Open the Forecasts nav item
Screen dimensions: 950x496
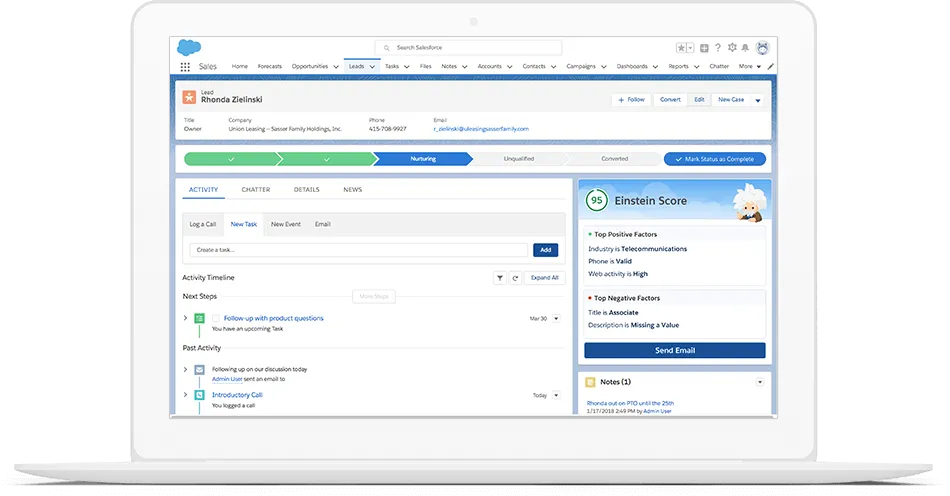click(x=270, y=67)
